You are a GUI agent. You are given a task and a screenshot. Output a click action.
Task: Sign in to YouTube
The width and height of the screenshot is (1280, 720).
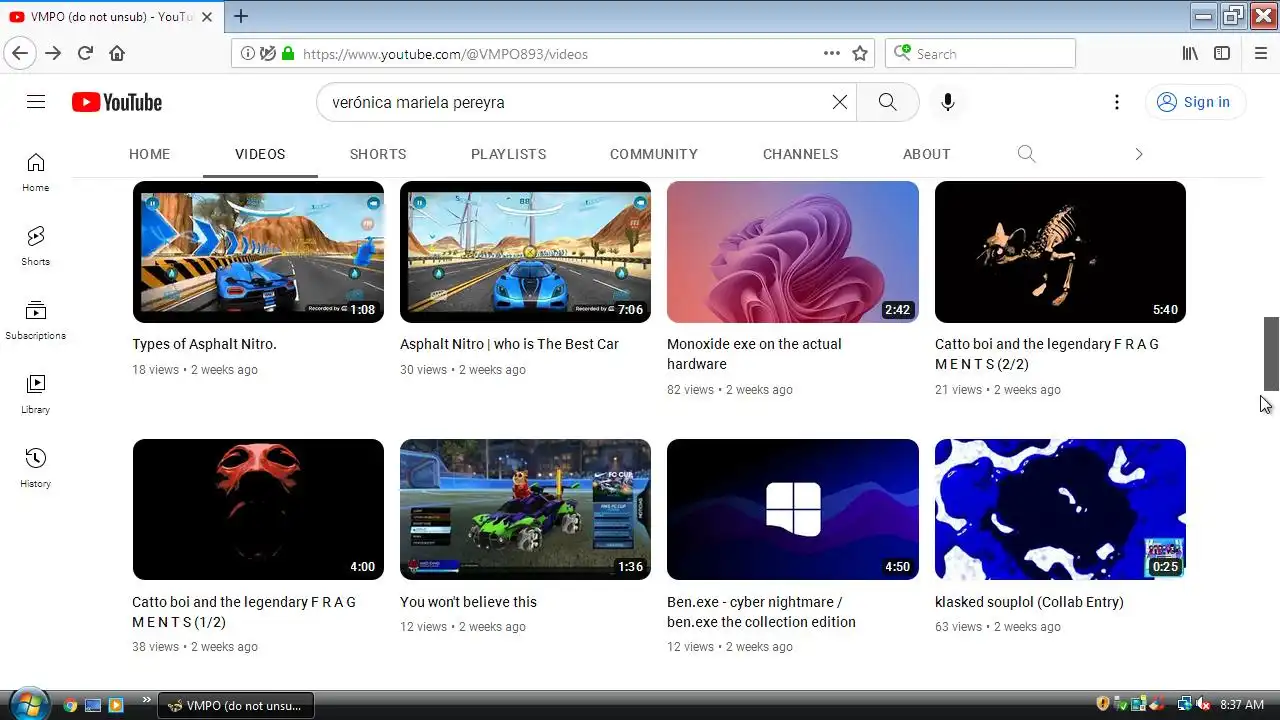pyautogui.click(x=1194, y=102)
